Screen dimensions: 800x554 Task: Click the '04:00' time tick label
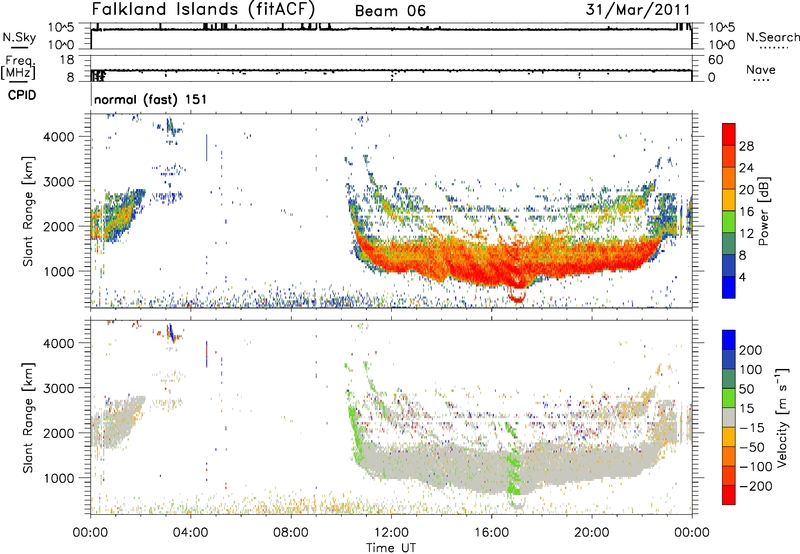tap(191, 533)
